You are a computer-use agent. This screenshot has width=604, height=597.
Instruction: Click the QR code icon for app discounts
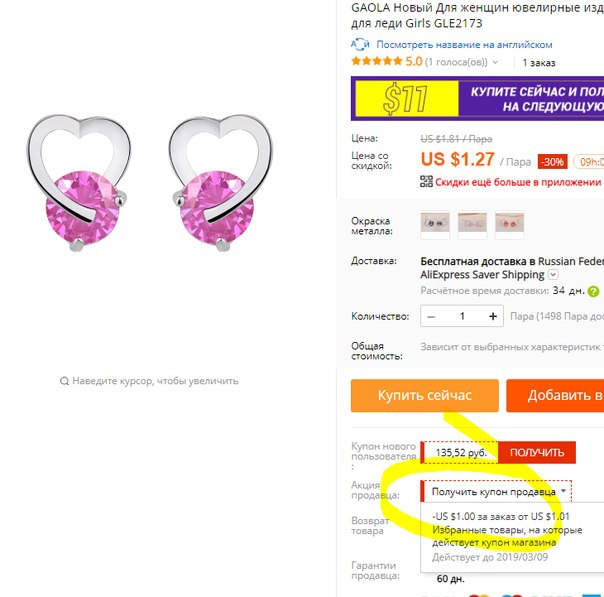click(426, 181)
